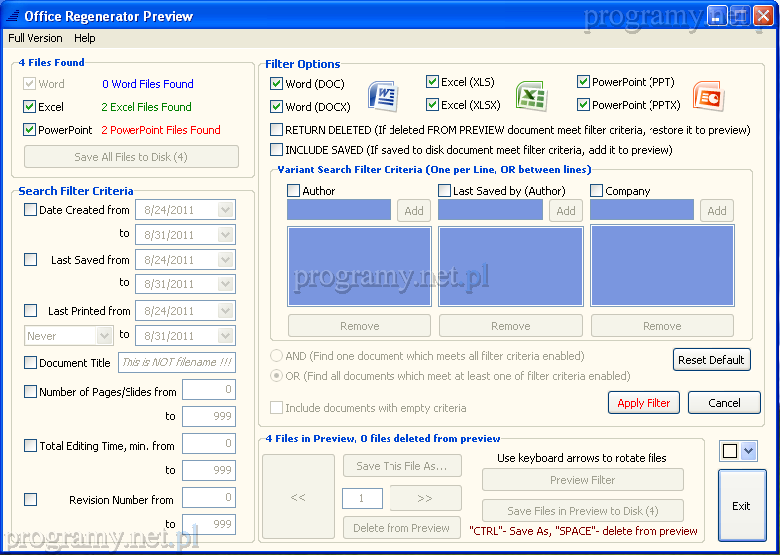The image size is (780, 555).
Task: Open the Date Created from date dropdown
Action: pos(225,210)
